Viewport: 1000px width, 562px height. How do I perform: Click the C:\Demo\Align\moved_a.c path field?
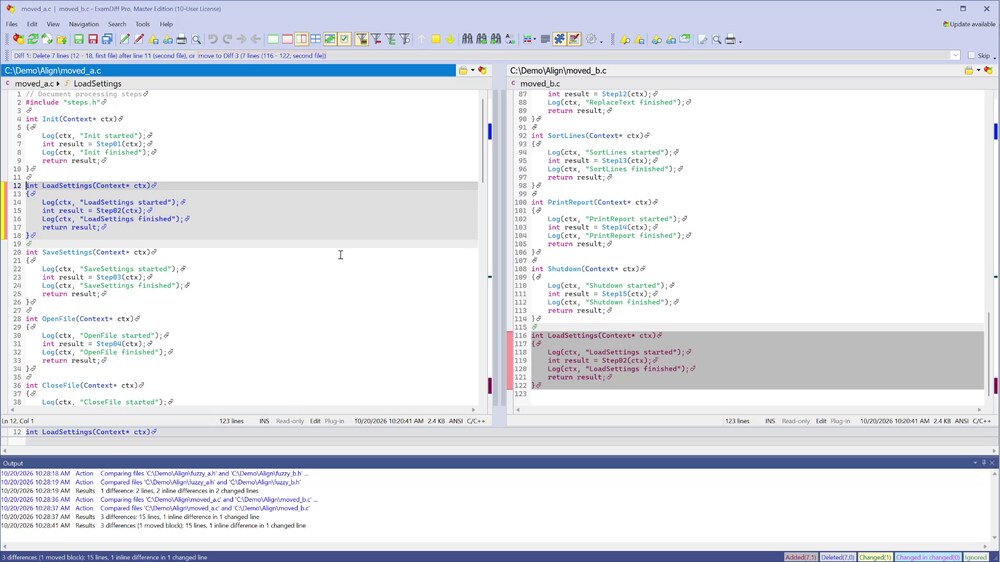tap(228, 71)
